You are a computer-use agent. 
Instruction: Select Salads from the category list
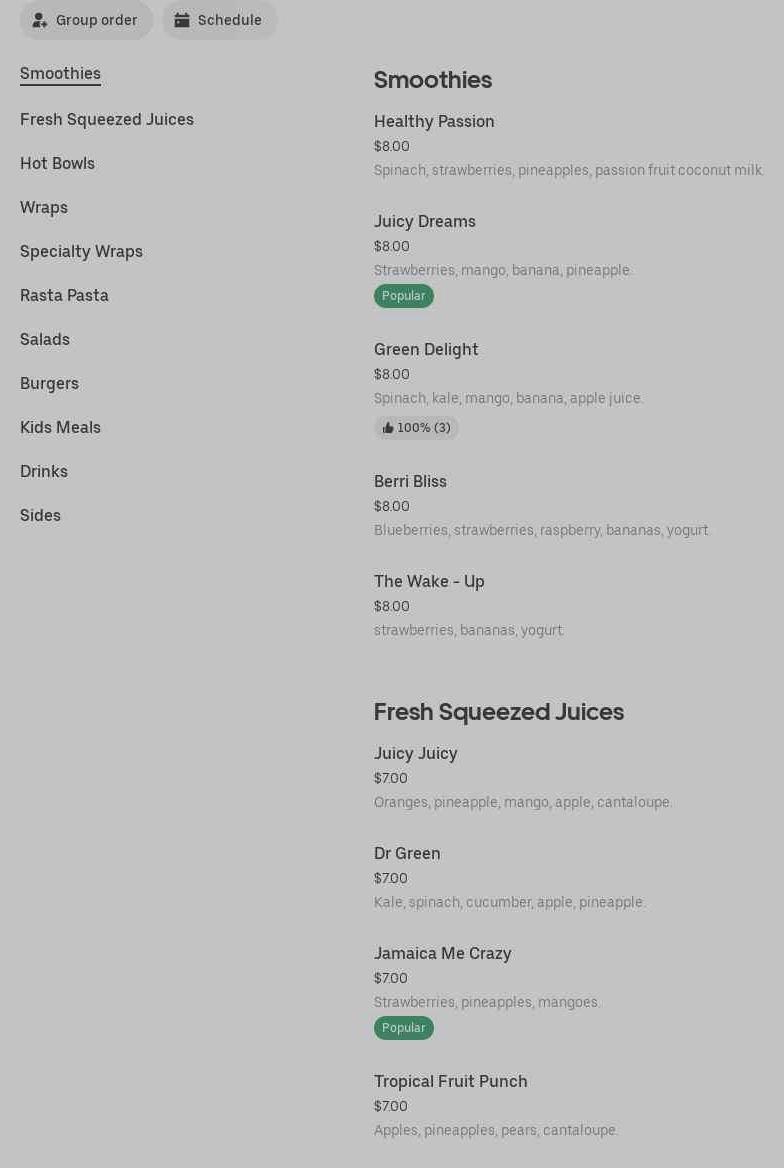click(x=45, y=340)
